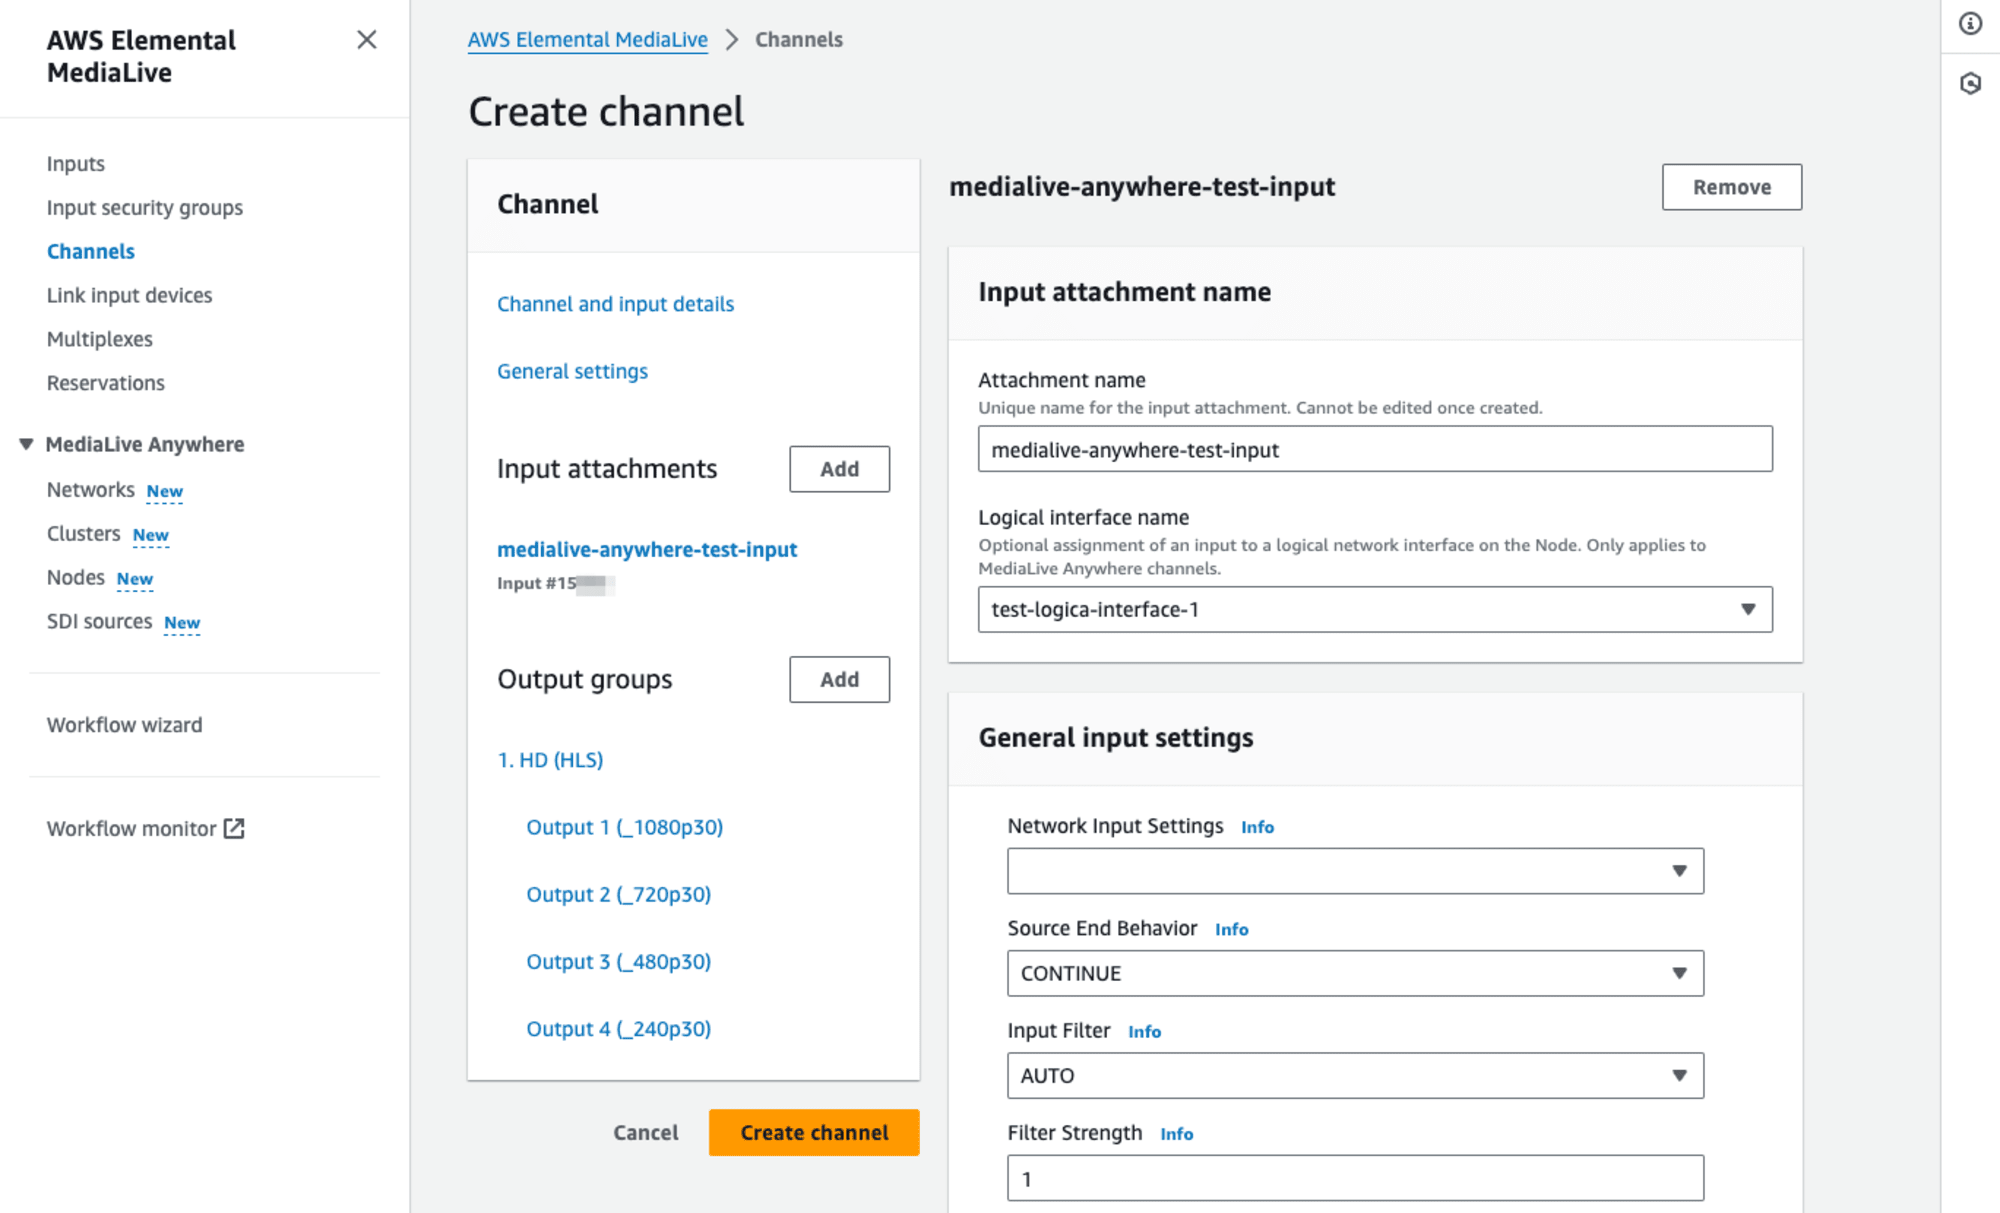Open Output 4 (_240p30)
The width and height of the screenshot is (2000, 1213).
point(619,1029)
